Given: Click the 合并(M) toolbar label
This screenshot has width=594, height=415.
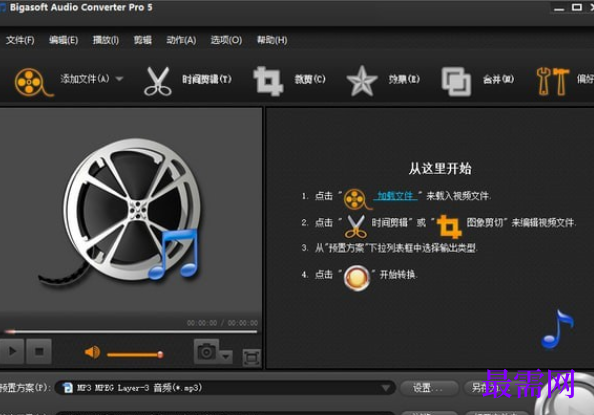Looking at the screenshot, I should coord(499,79).
